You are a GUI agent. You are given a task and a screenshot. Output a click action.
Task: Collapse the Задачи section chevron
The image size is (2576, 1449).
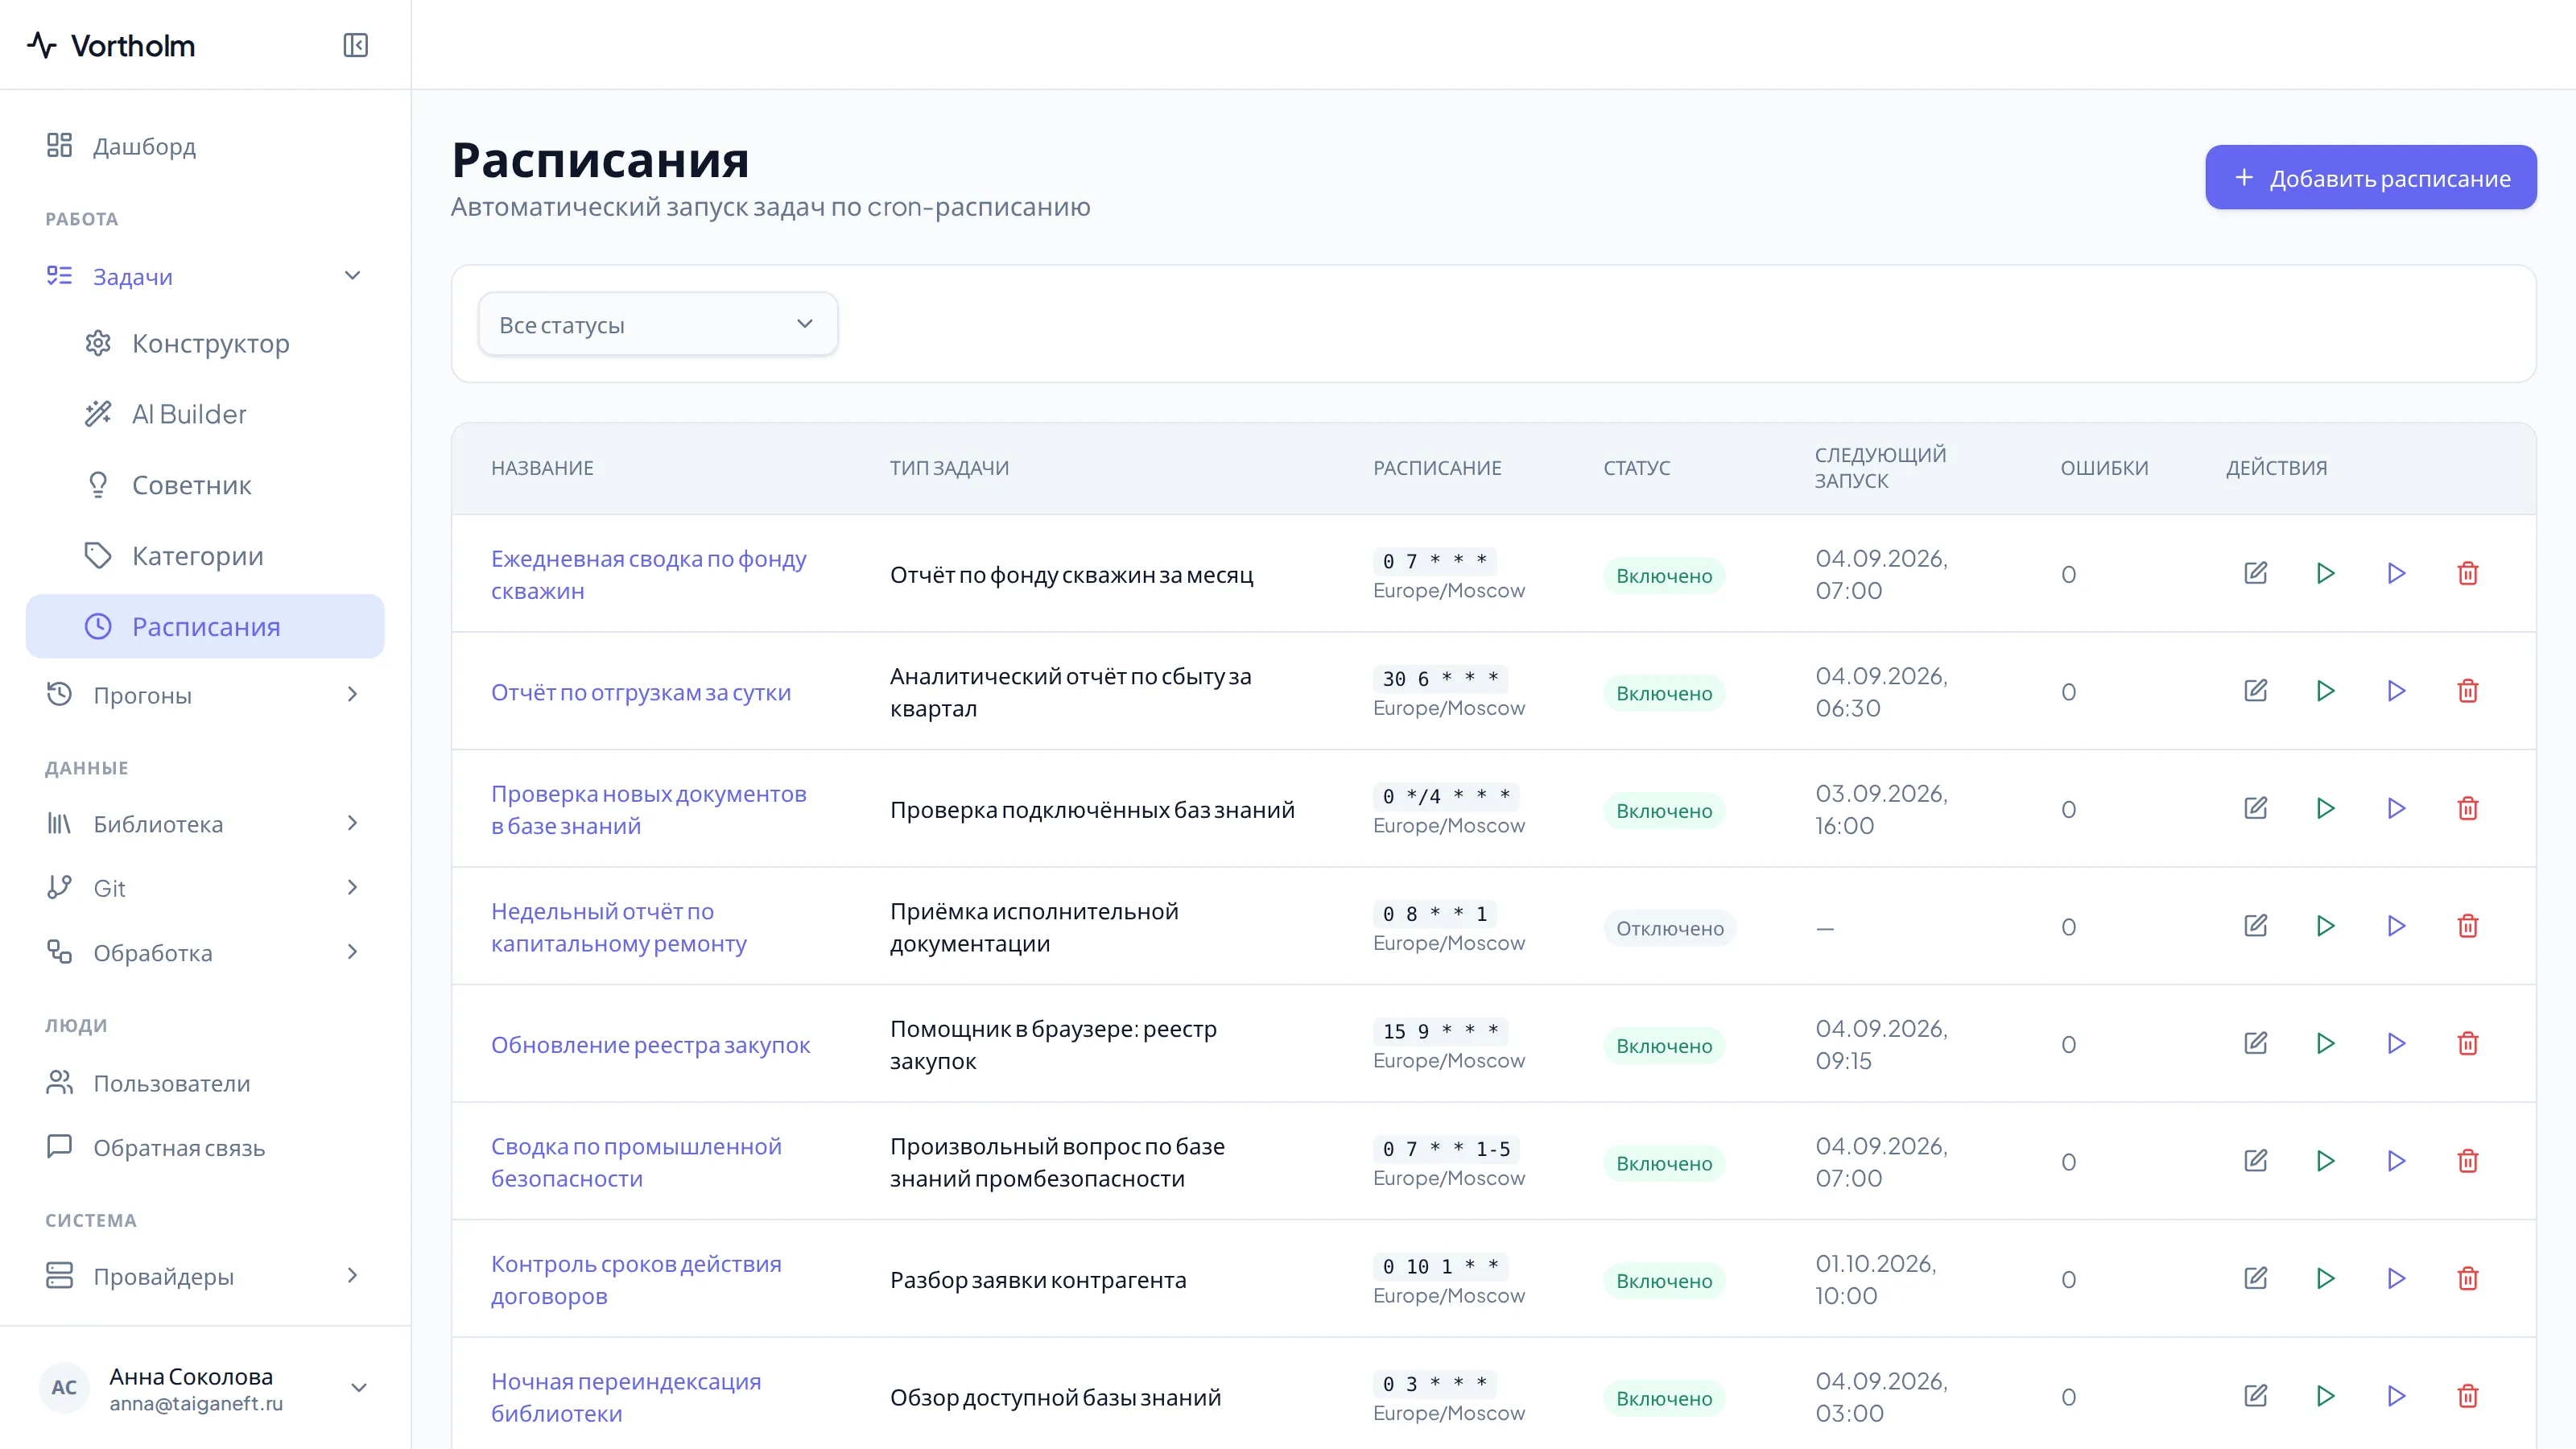[352, 276]
